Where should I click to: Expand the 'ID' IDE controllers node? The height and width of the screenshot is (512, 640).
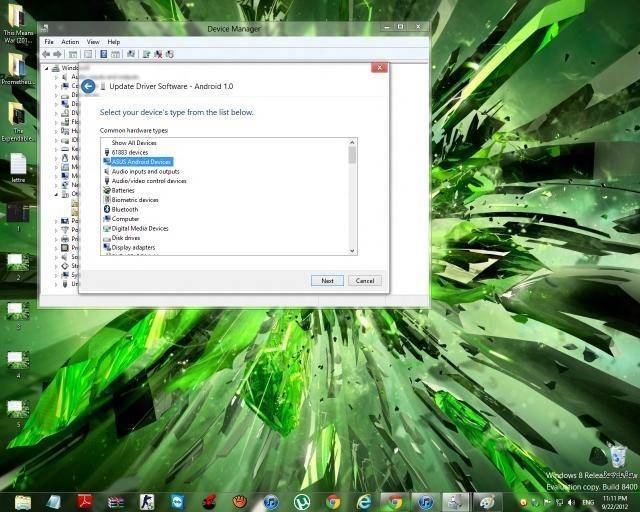point(56,140)
